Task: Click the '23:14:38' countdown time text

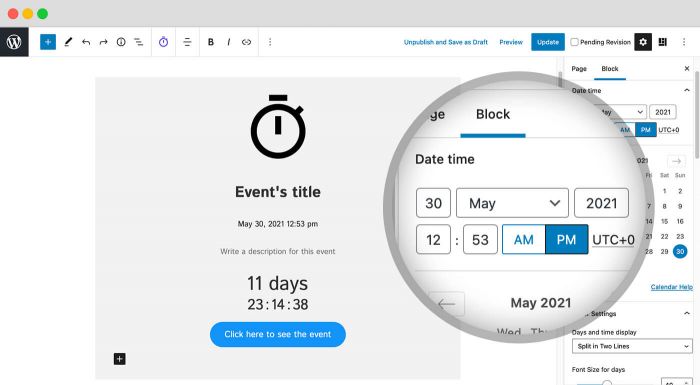Action: [278, 305]
